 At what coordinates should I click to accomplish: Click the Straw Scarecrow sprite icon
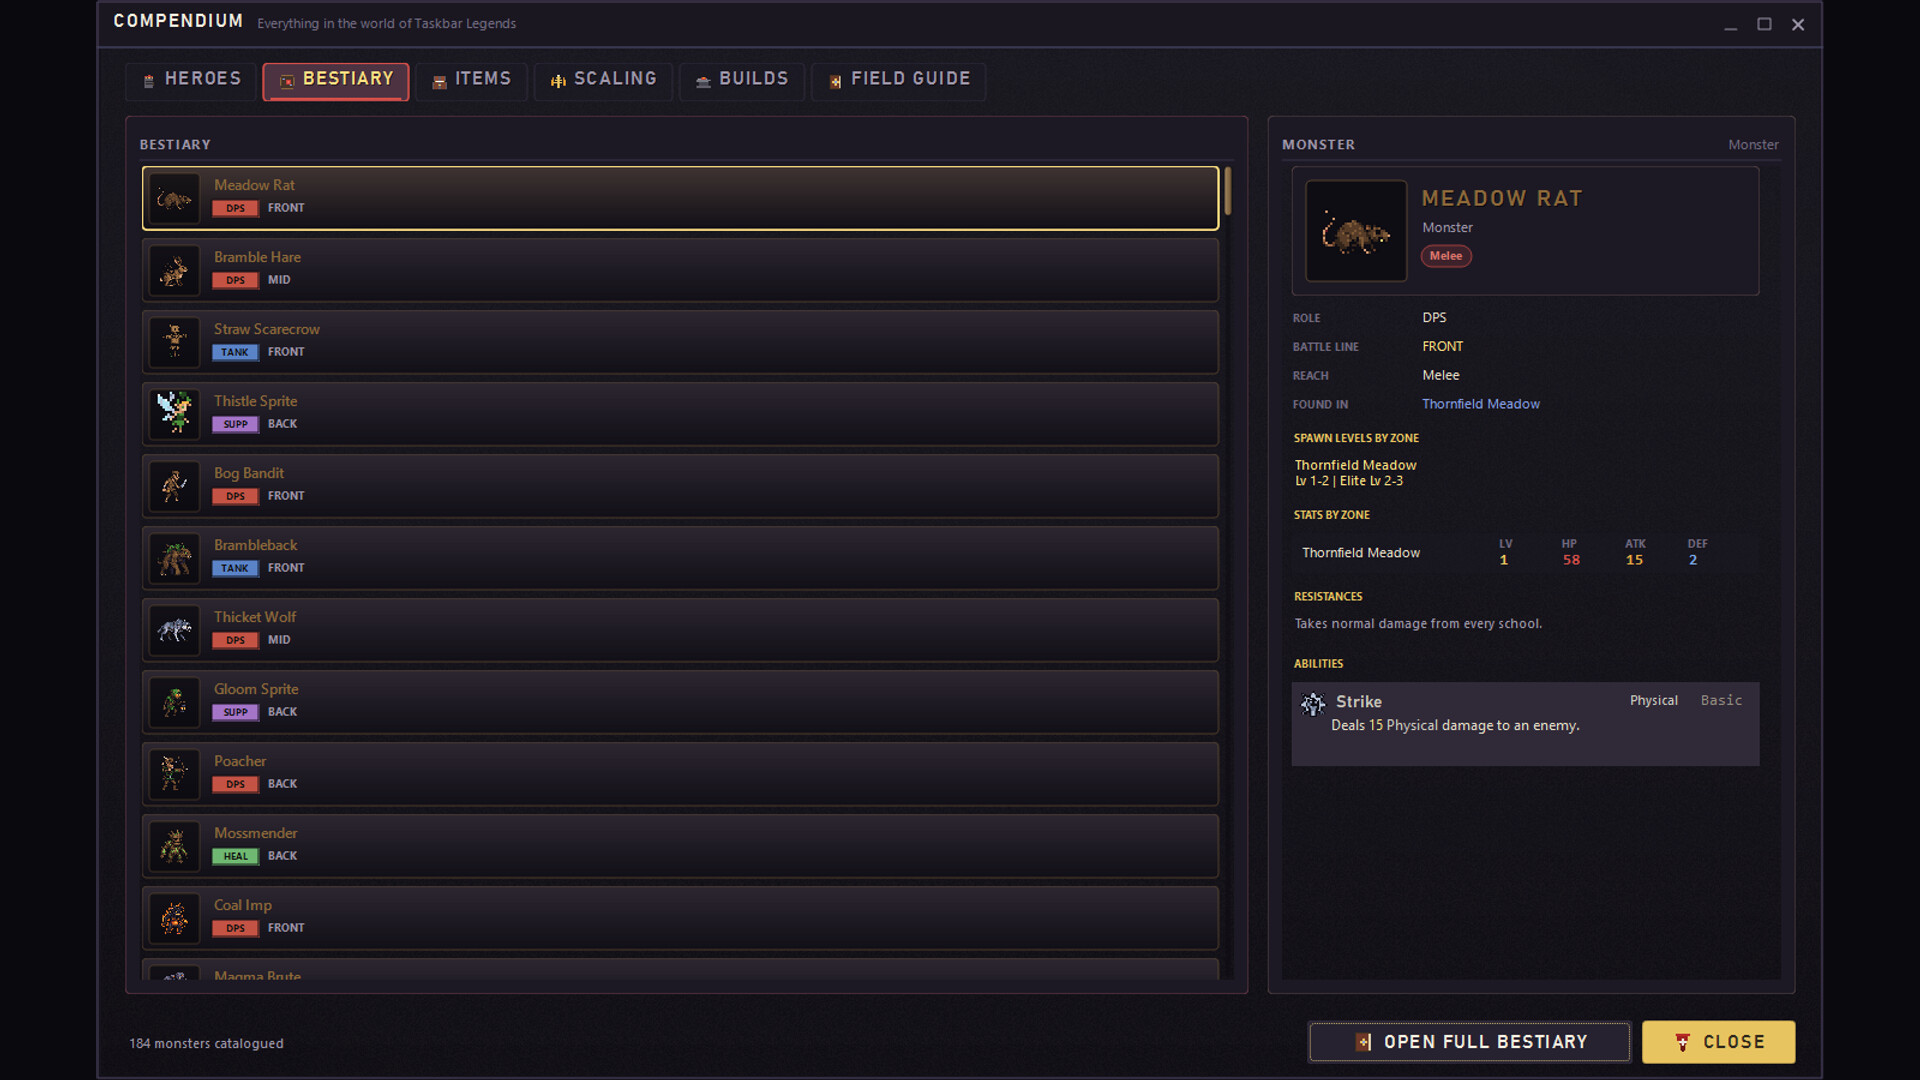coord(175,343)
